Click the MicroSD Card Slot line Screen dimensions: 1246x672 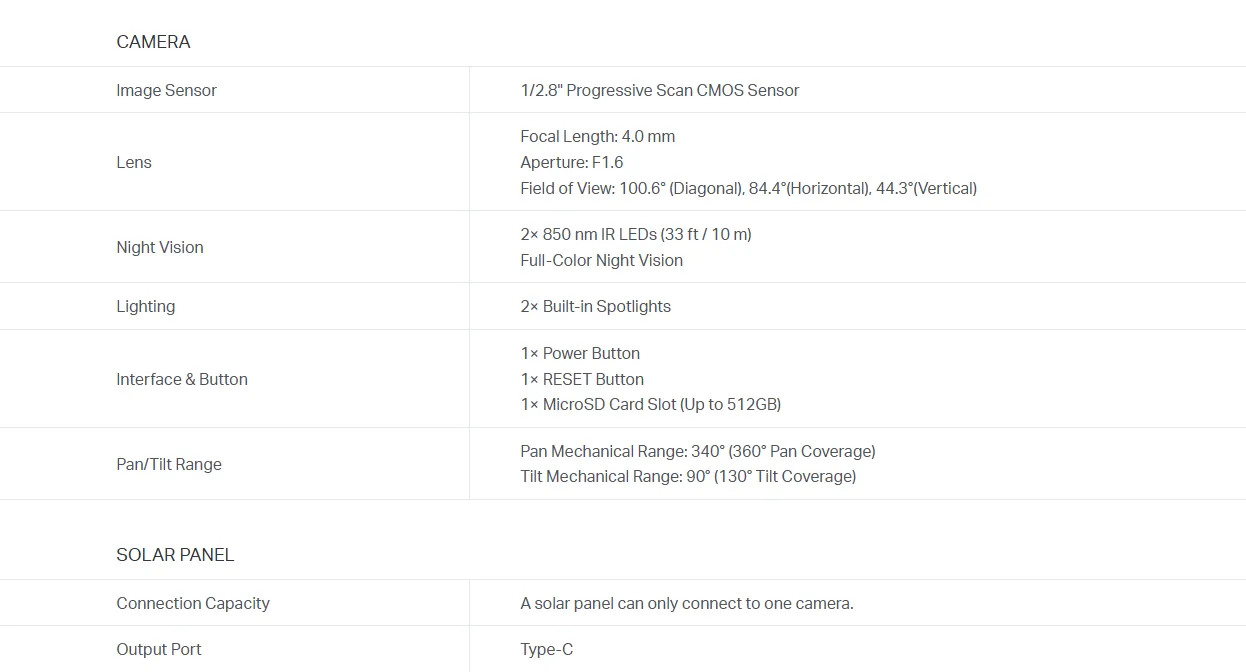[x=650, y=404]
